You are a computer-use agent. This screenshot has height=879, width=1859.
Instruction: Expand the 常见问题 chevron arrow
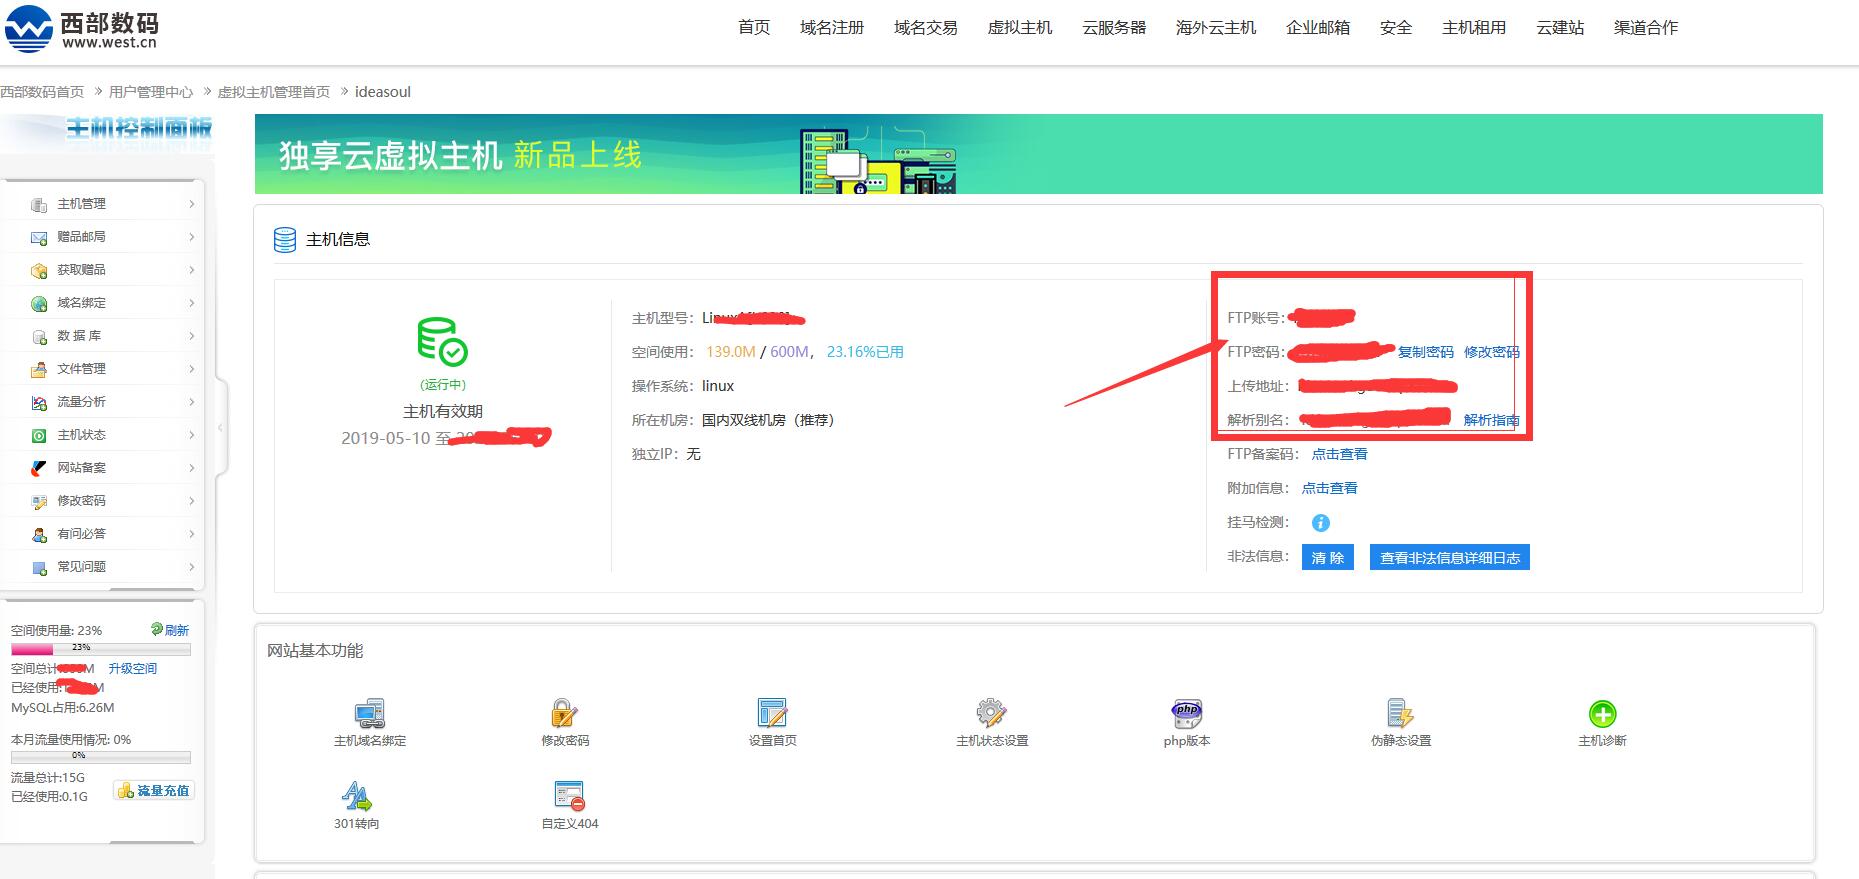[x=191, y=567]
